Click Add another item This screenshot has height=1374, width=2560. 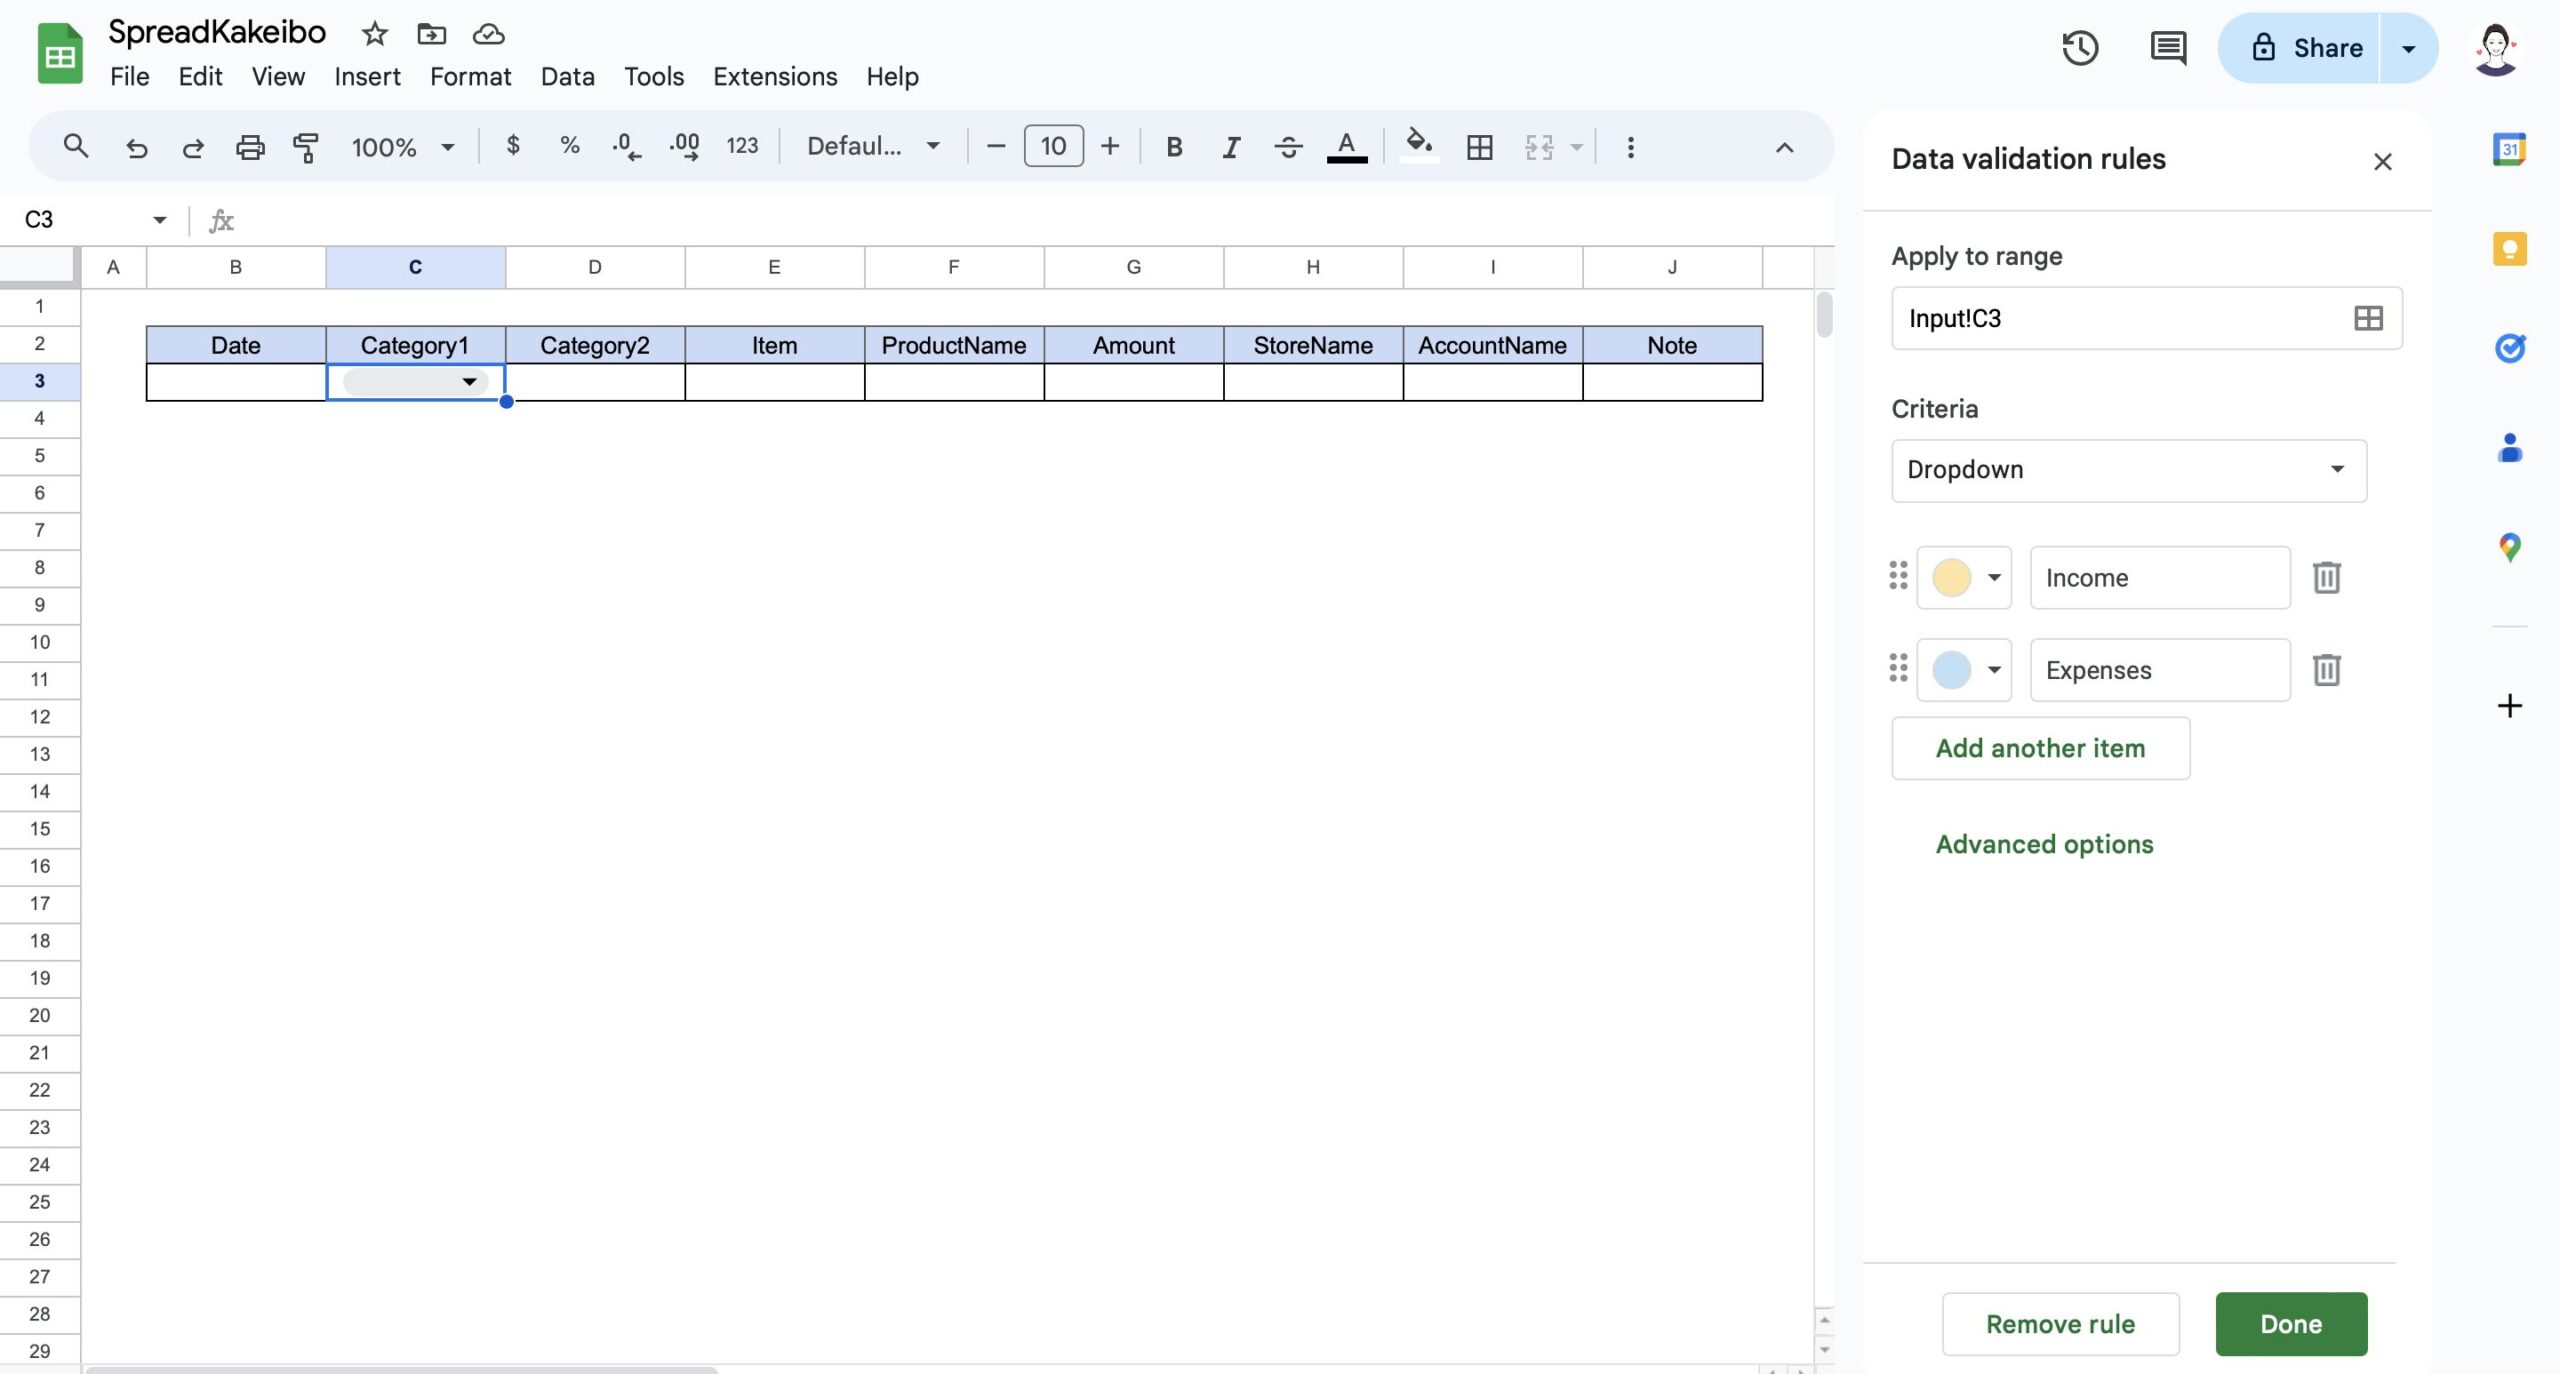(x=2040, y=747)
